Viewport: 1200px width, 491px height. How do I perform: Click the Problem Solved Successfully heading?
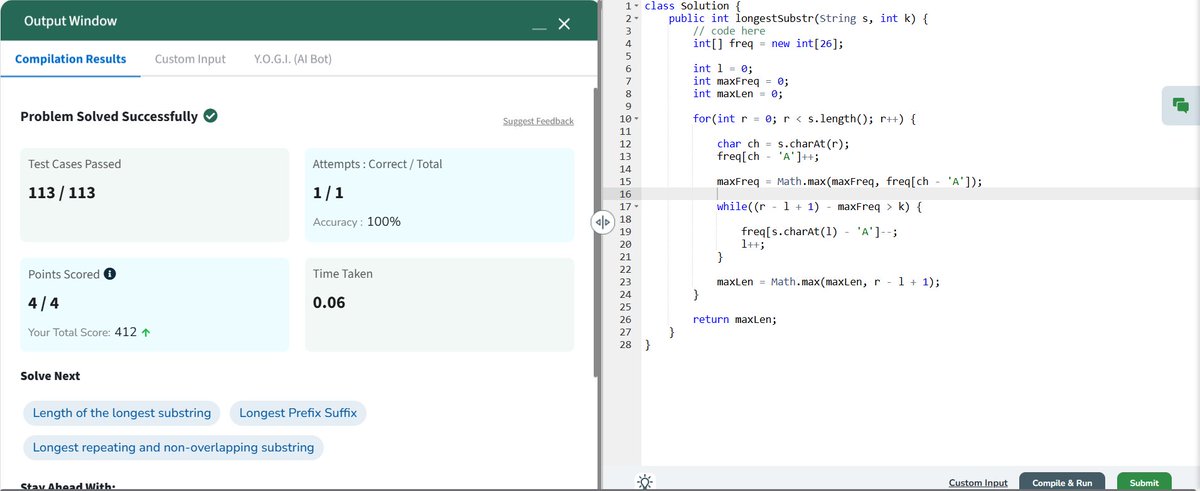[109, 116]
